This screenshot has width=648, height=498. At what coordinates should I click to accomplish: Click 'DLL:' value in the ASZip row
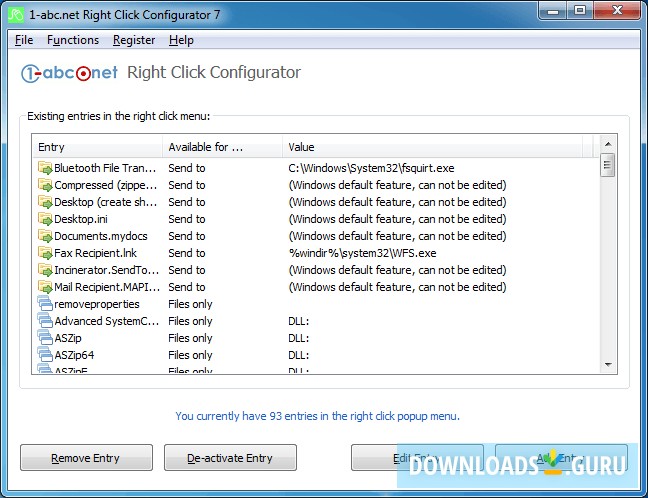click(x=298, y=338)
